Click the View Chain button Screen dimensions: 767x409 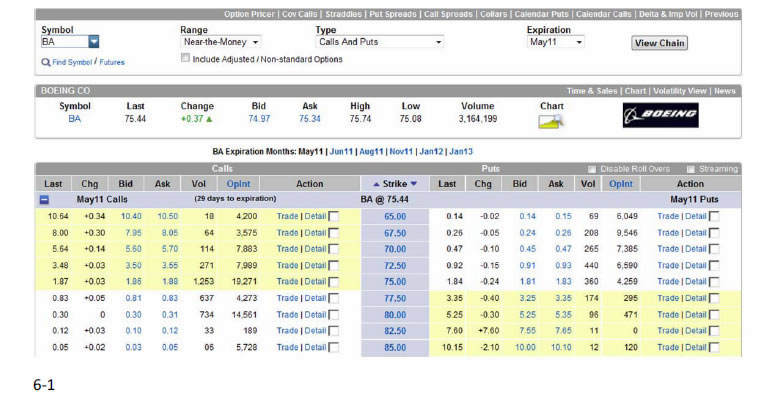click(659, 43)
